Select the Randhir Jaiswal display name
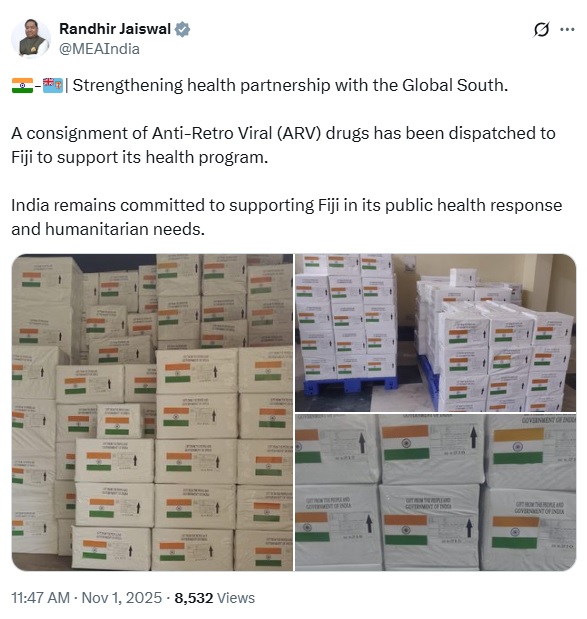Image resolution: width=587 pixels, height=619 pixels. 115,29
